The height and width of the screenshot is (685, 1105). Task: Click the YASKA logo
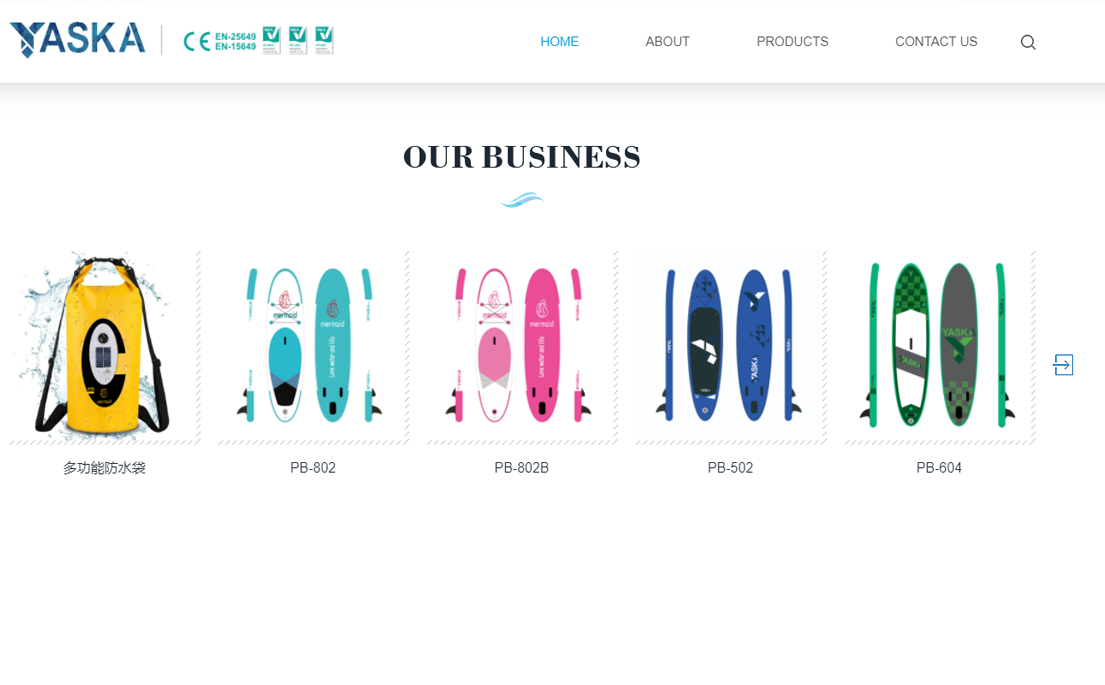coord(78,39)
